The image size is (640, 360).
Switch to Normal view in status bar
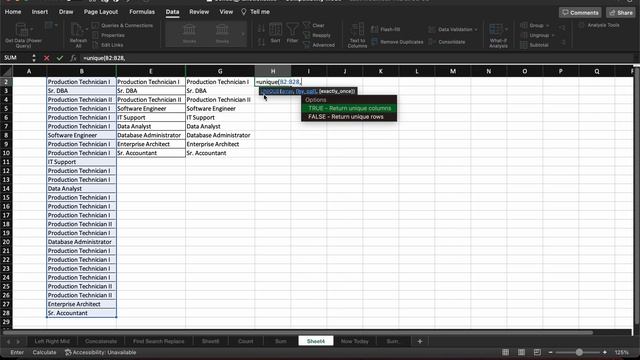[x=505, y=352]
